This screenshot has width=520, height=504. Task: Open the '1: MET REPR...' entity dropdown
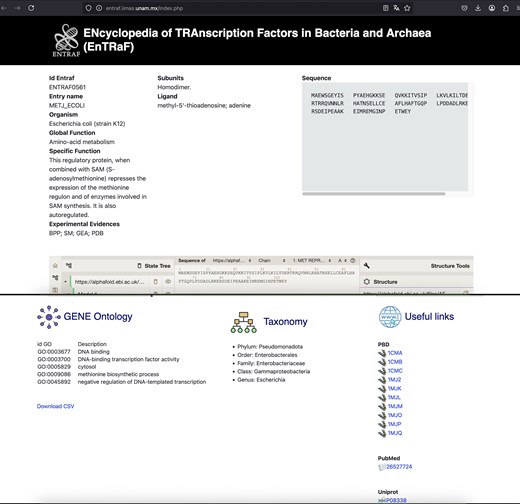point(312,261)
